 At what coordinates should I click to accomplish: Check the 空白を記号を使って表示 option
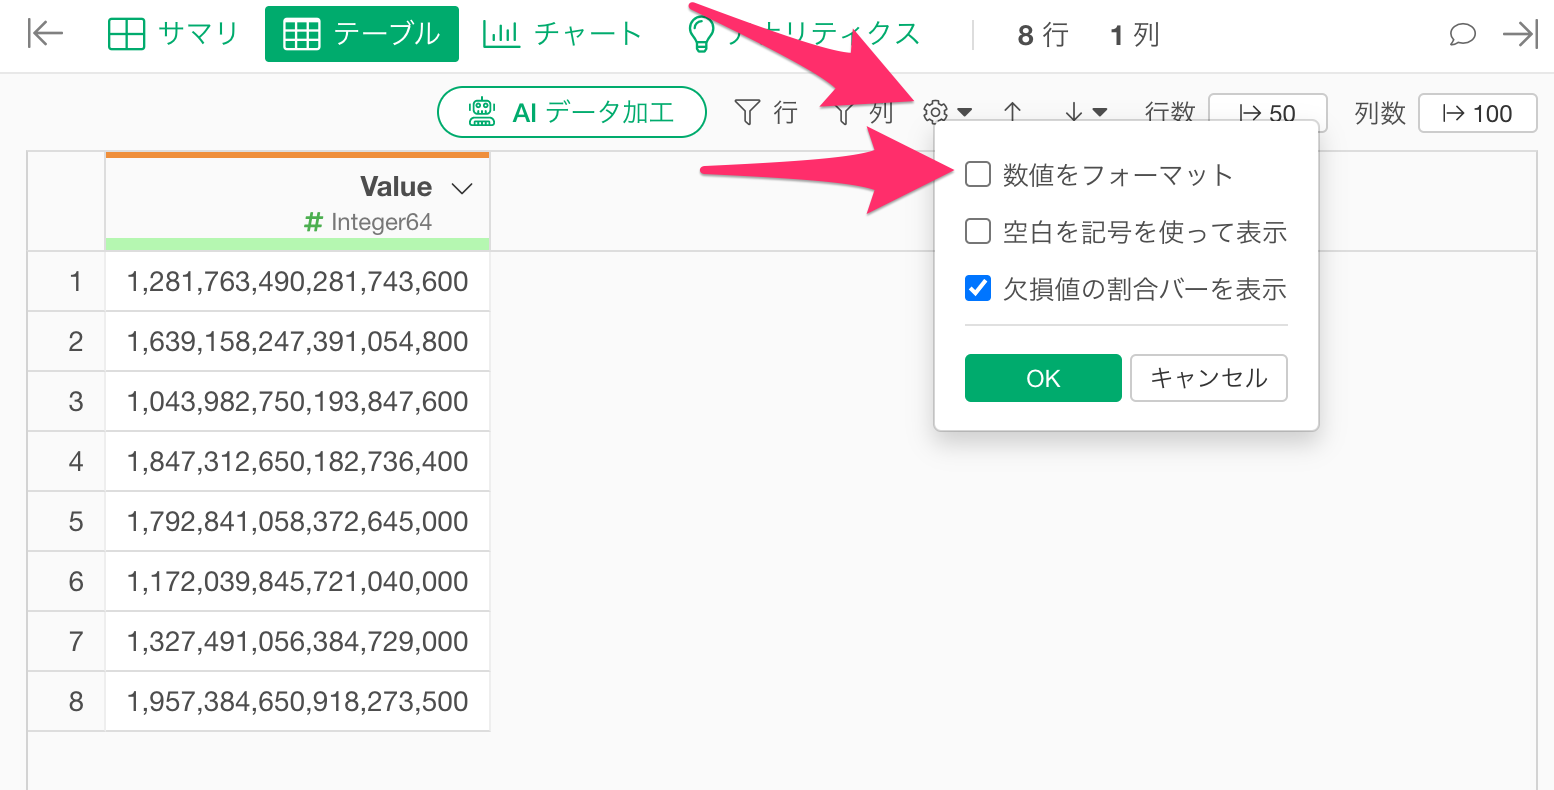click(x=978, y=232)
